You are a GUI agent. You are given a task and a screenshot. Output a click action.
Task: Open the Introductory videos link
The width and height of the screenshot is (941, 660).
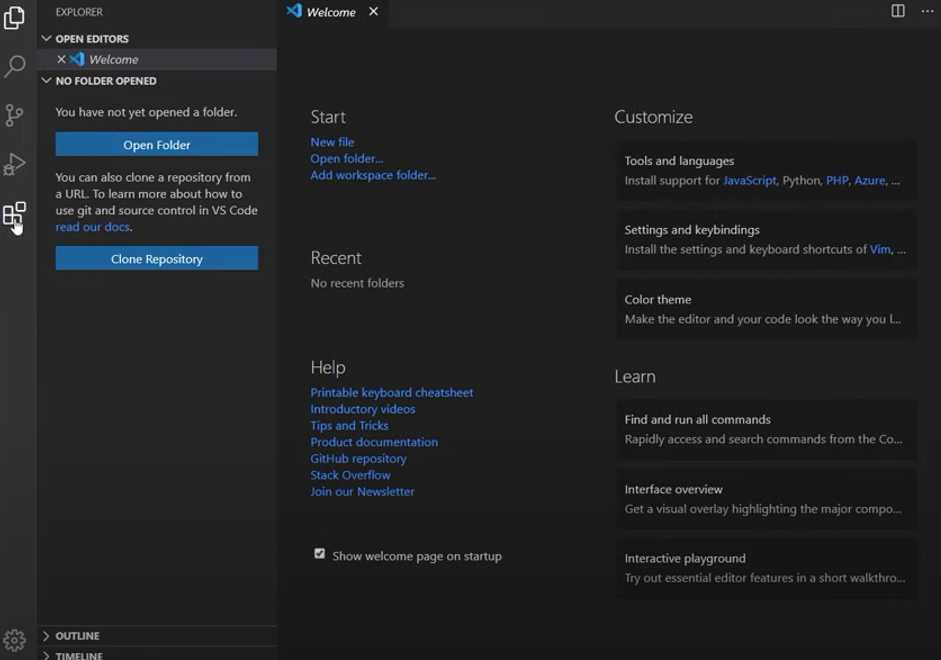[362, 409]
